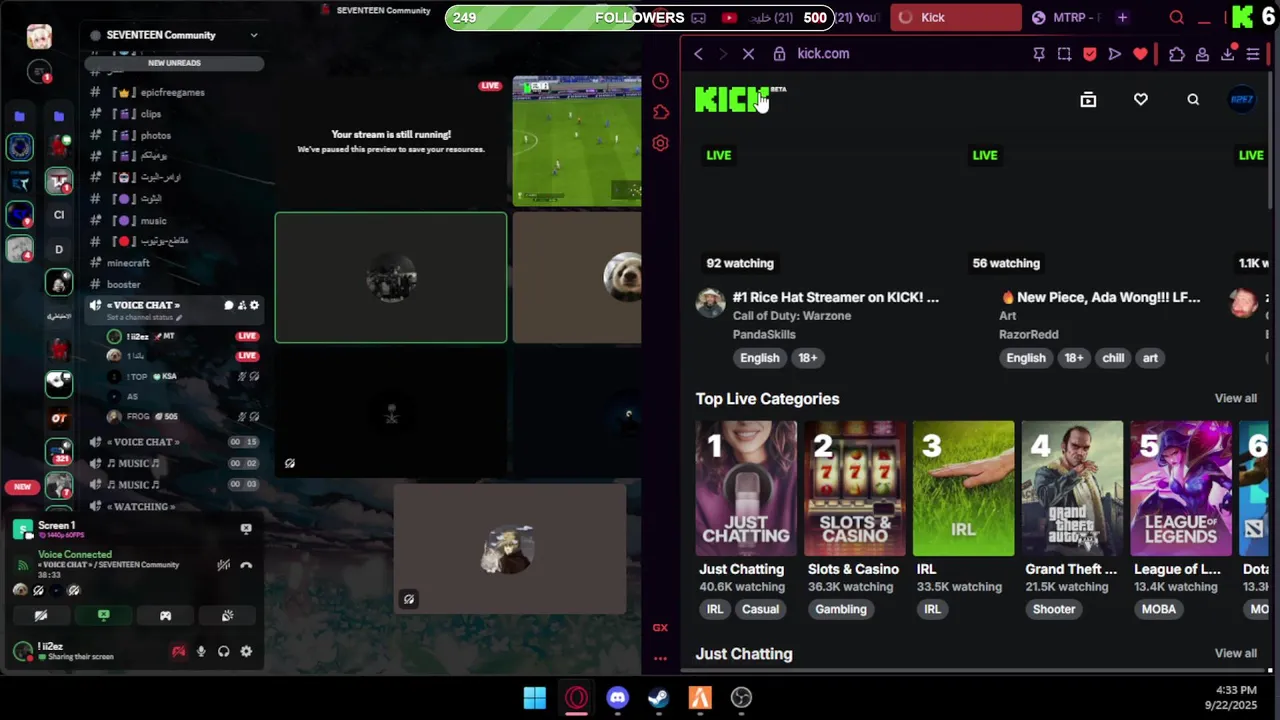Image resolution: width=1280 pixels, height=720 pixels.
Task: Switch to the (21) YouTube tab
Action: click(856, 17)
